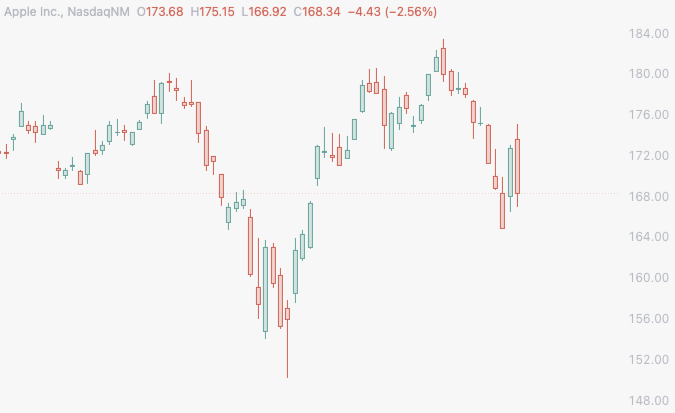Click the 168.00 price axis label
The height and width of the screenshot is (413, 675).
pyautogui.click(x=649, y=196)
